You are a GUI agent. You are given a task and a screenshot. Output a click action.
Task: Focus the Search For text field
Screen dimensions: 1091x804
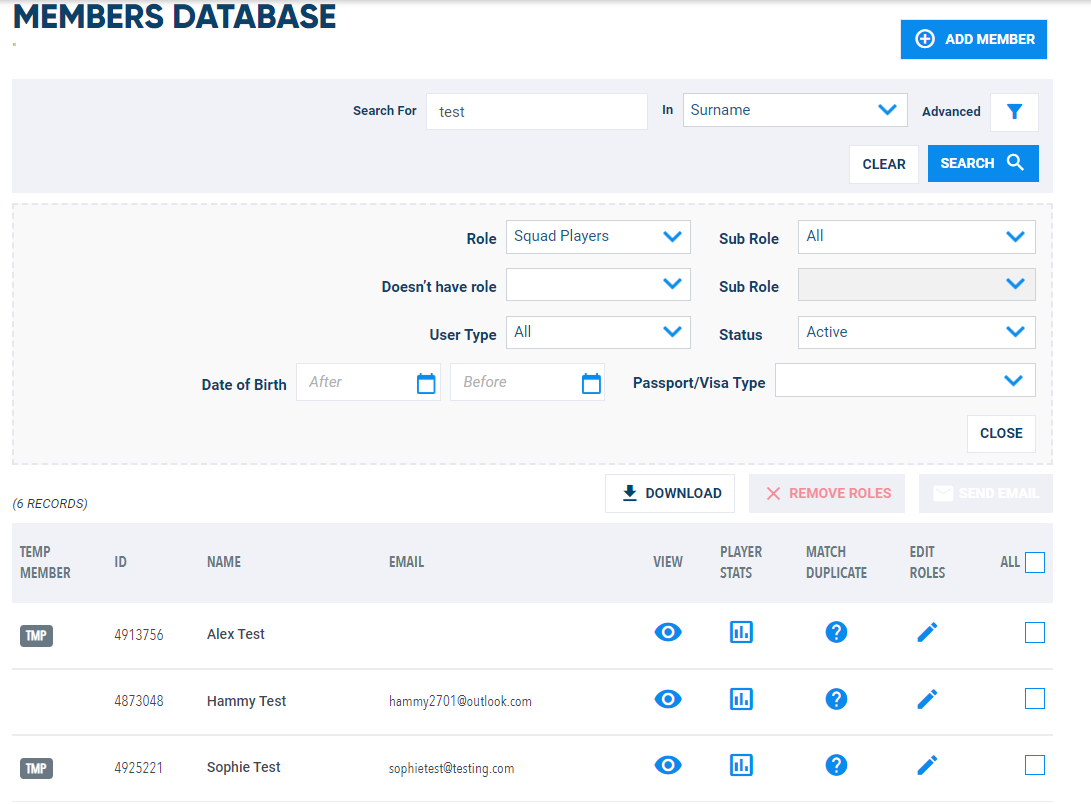click(x=536, y=111)
